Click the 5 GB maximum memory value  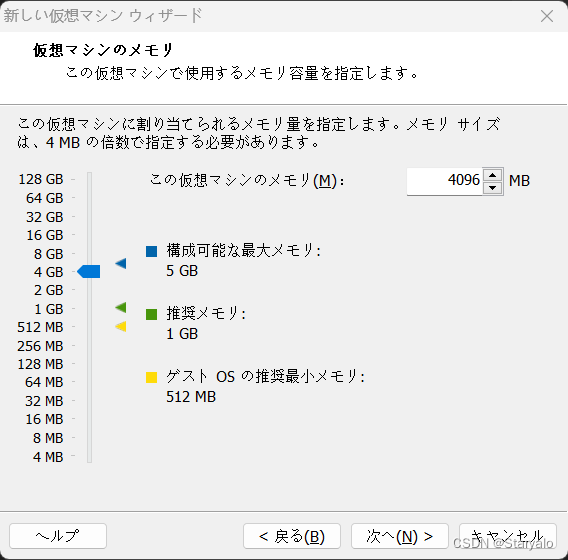click(x=182, y=271)
